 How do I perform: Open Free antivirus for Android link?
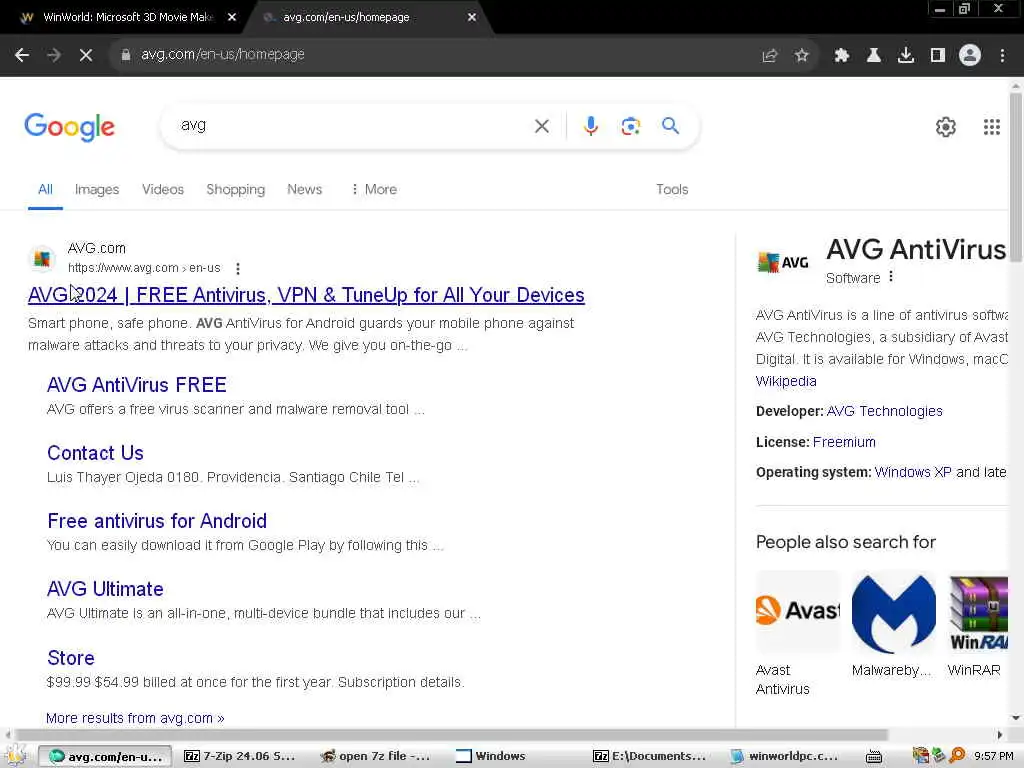[x=157, y=521]
